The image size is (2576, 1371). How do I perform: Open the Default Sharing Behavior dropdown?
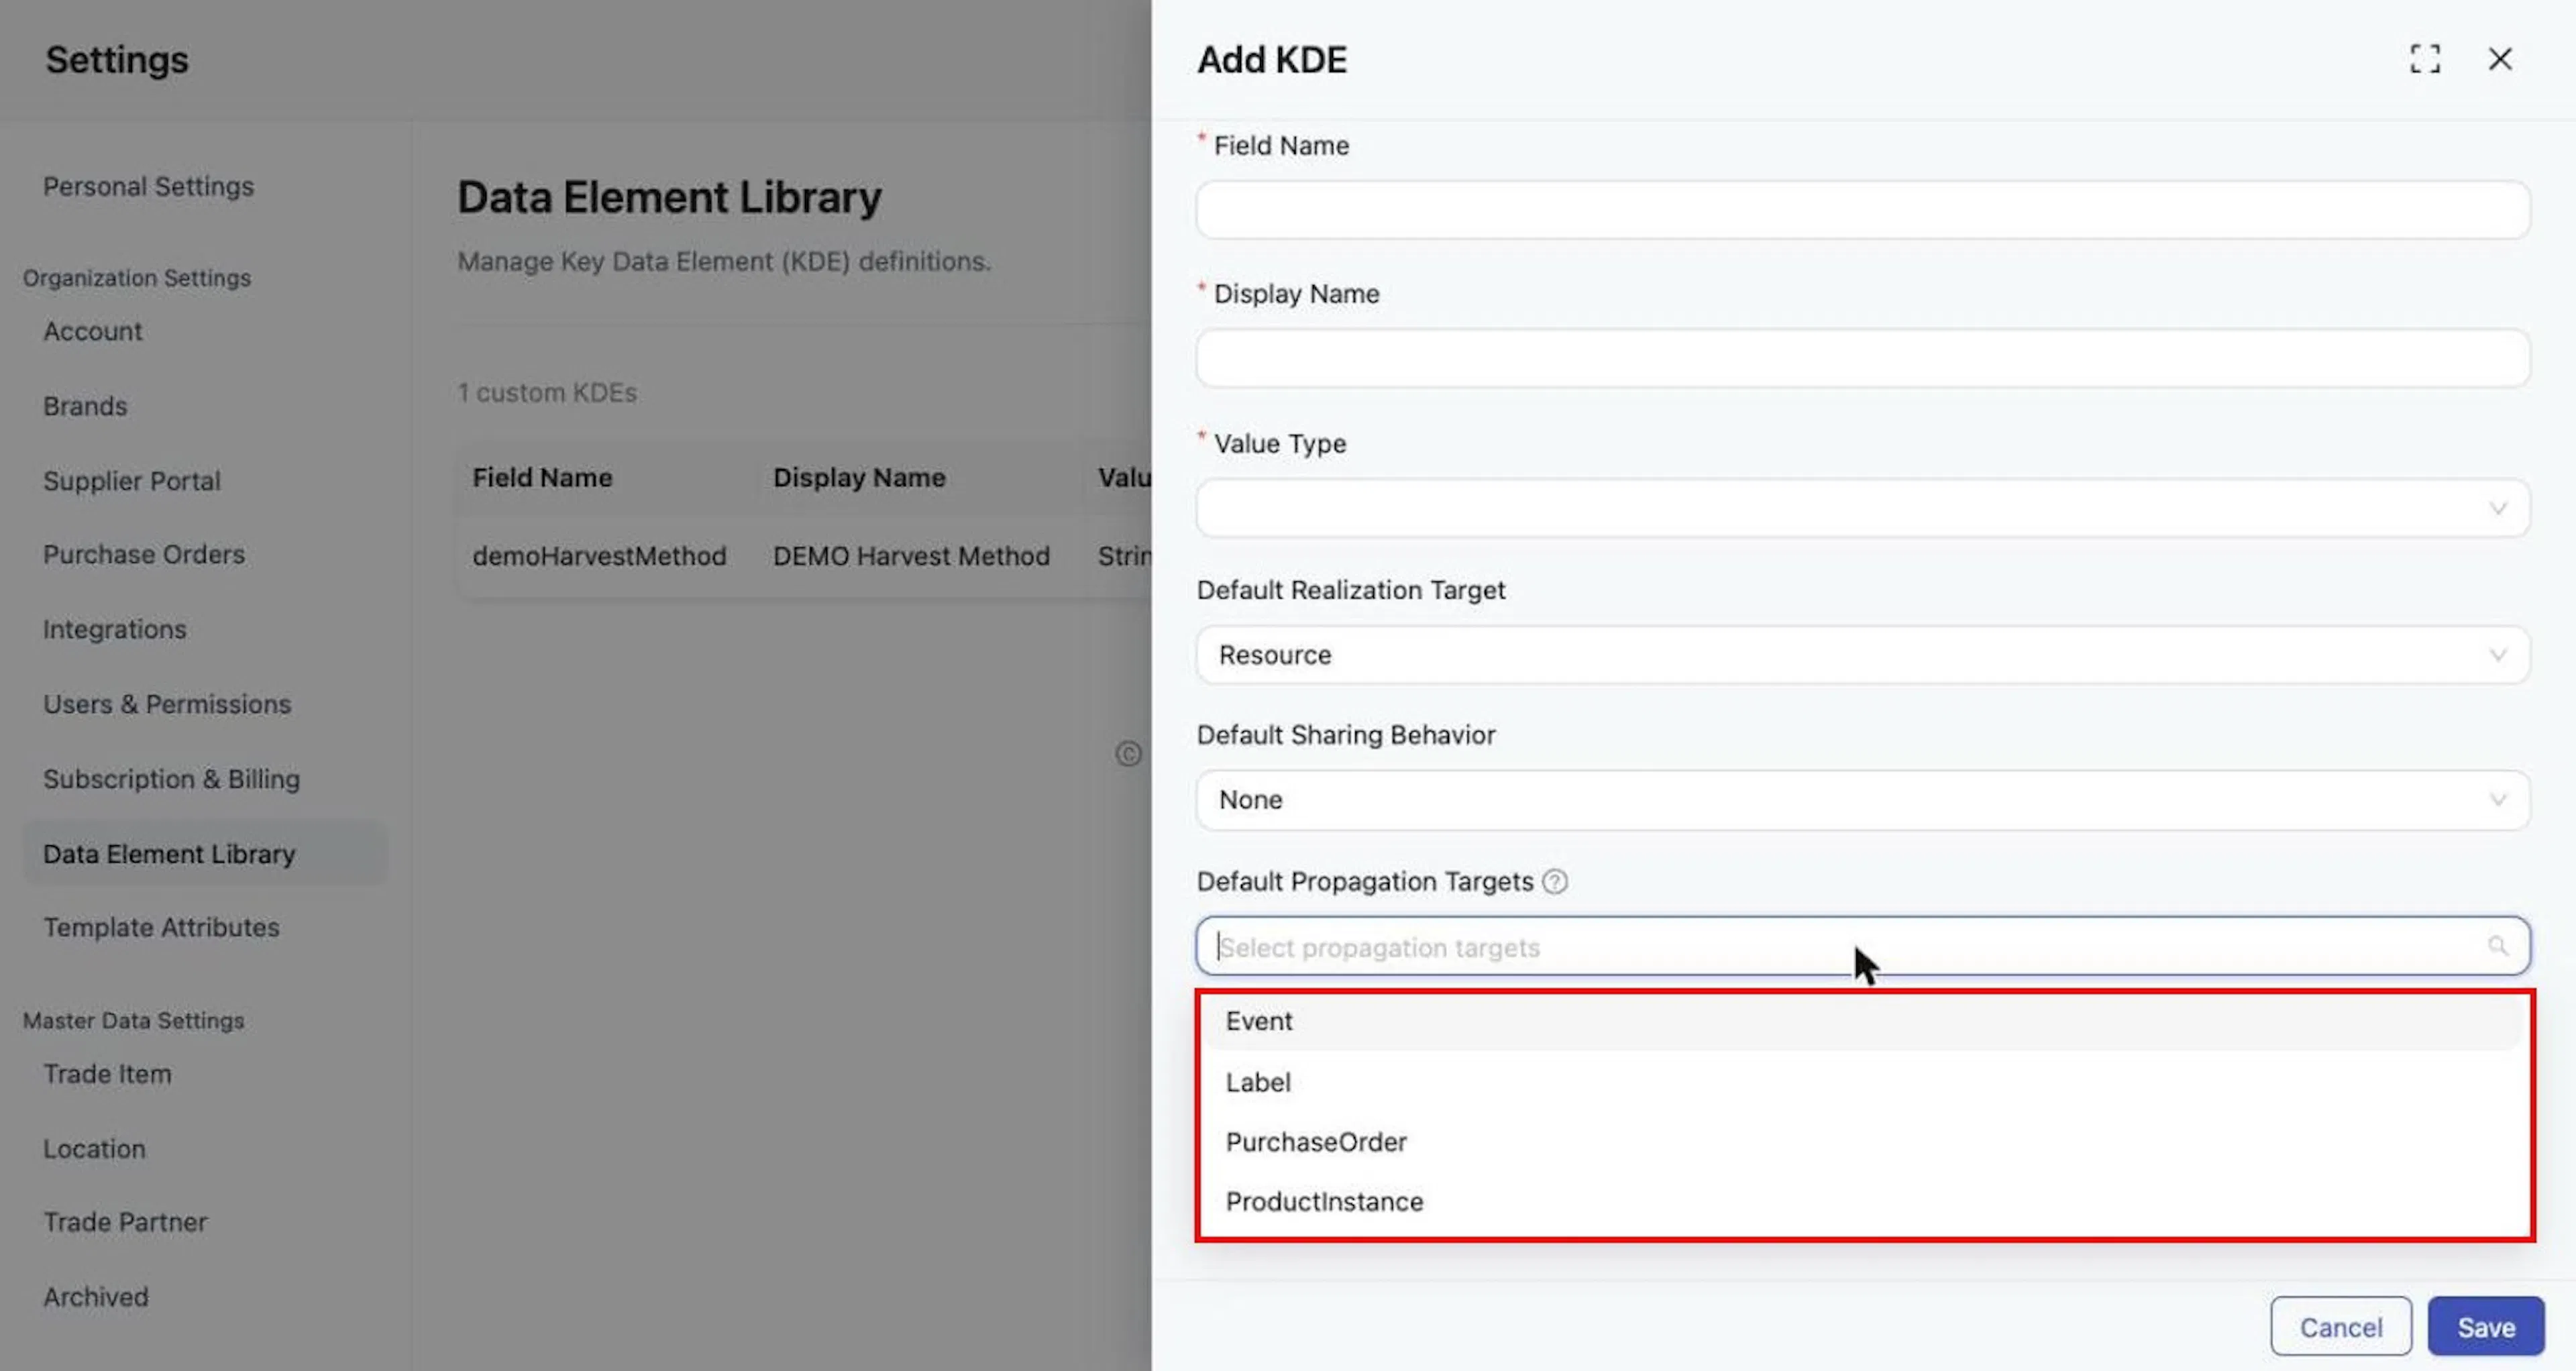pyautogui.click(x=1862, y=800)
